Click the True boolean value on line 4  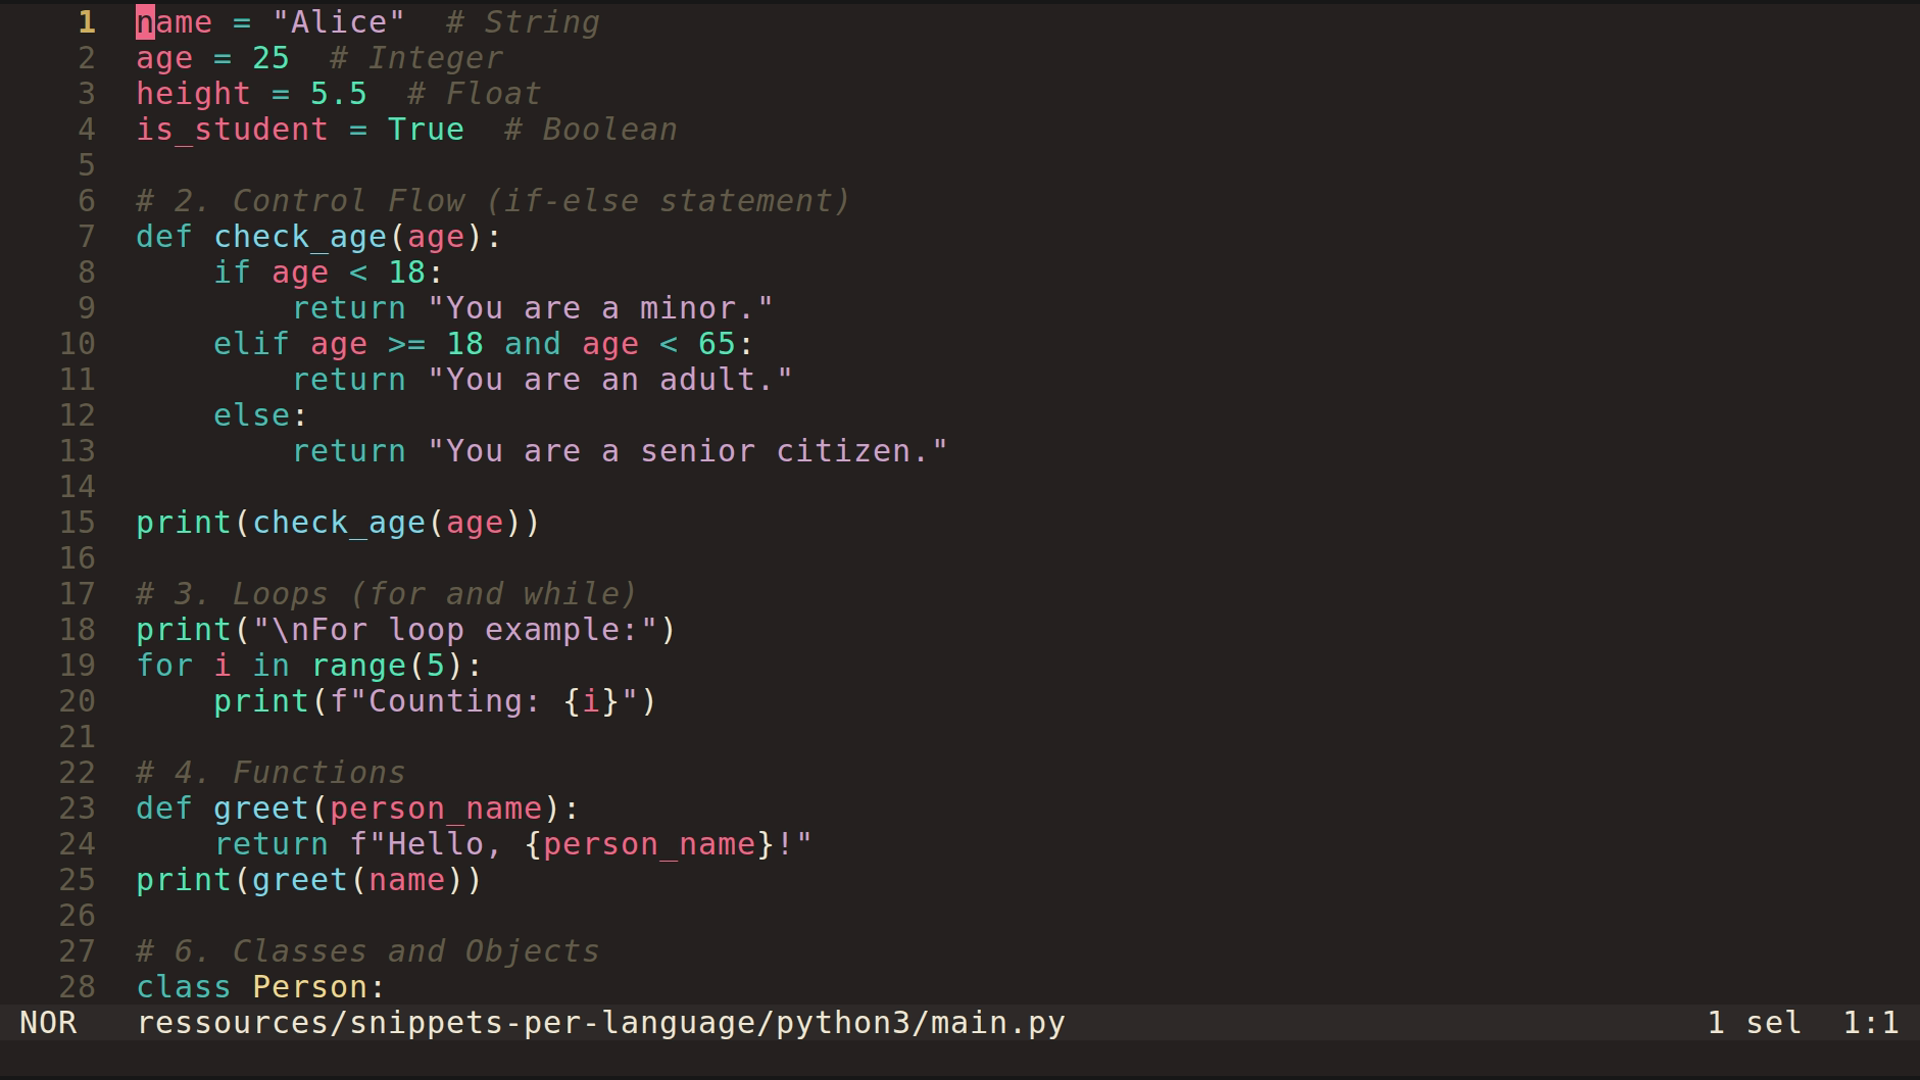426,128
